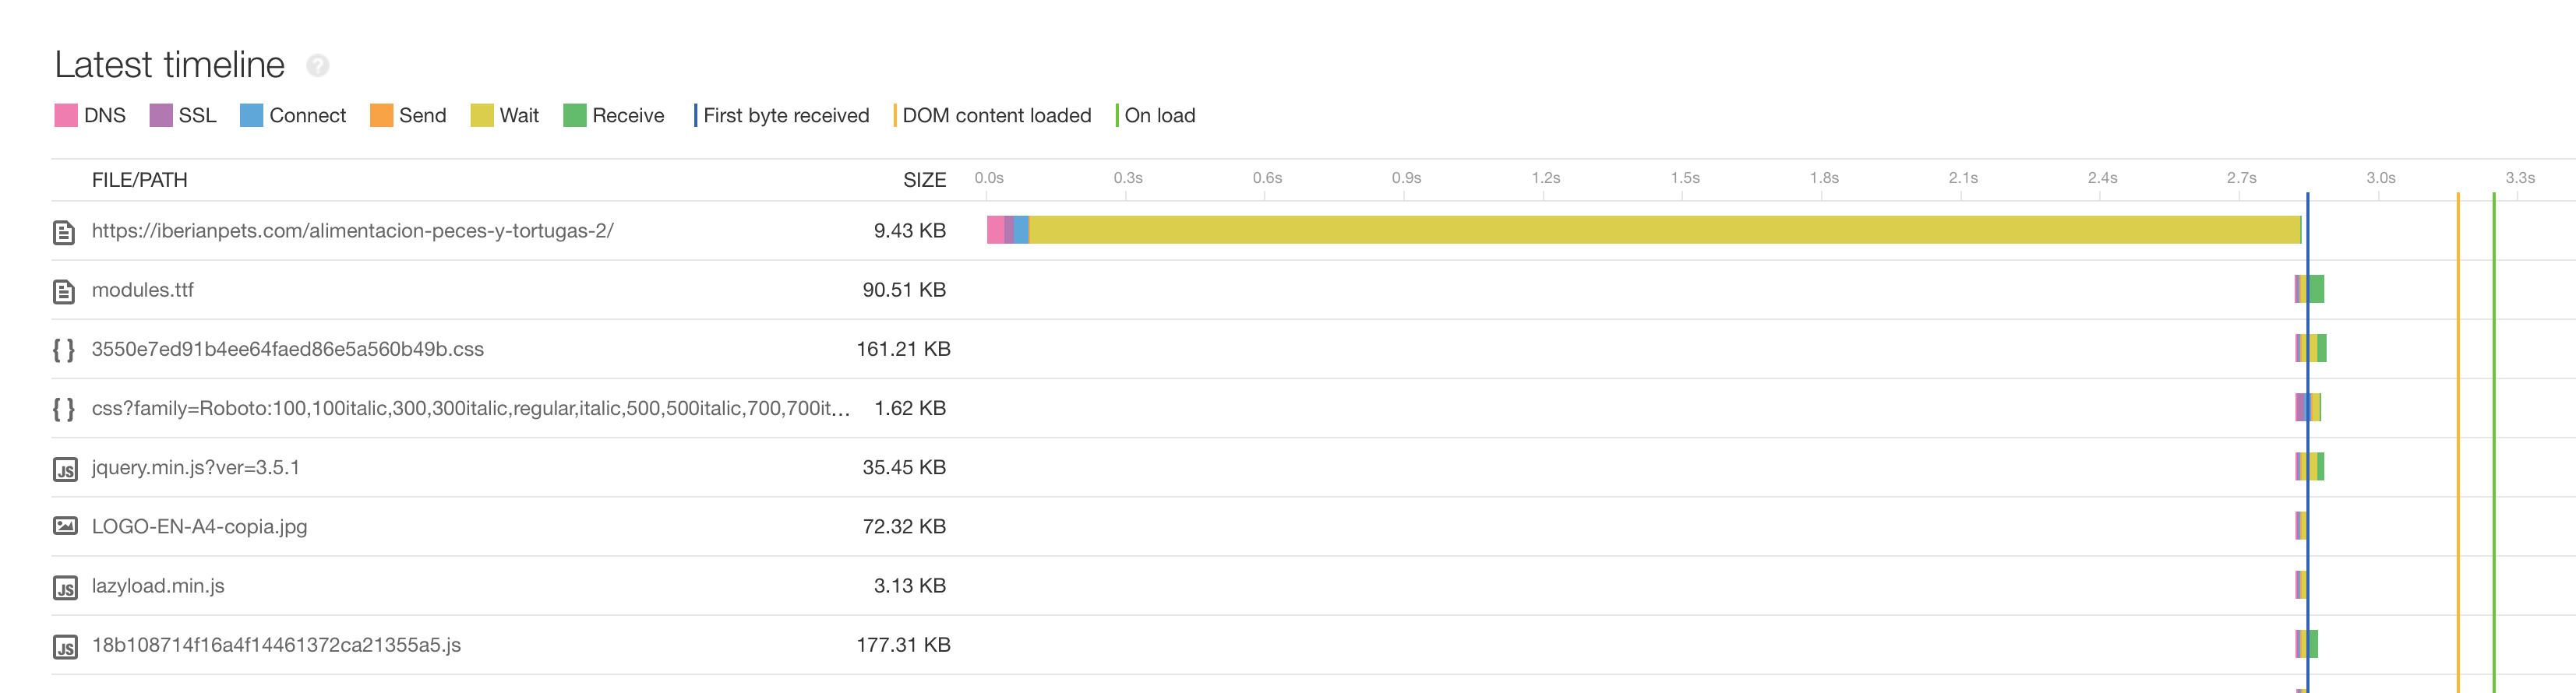This screenshot has height=693, width=2576.
Task: Click the braces icon for 3550e7ed91b4ee64 css file
Action: click(x=64, y=350)
